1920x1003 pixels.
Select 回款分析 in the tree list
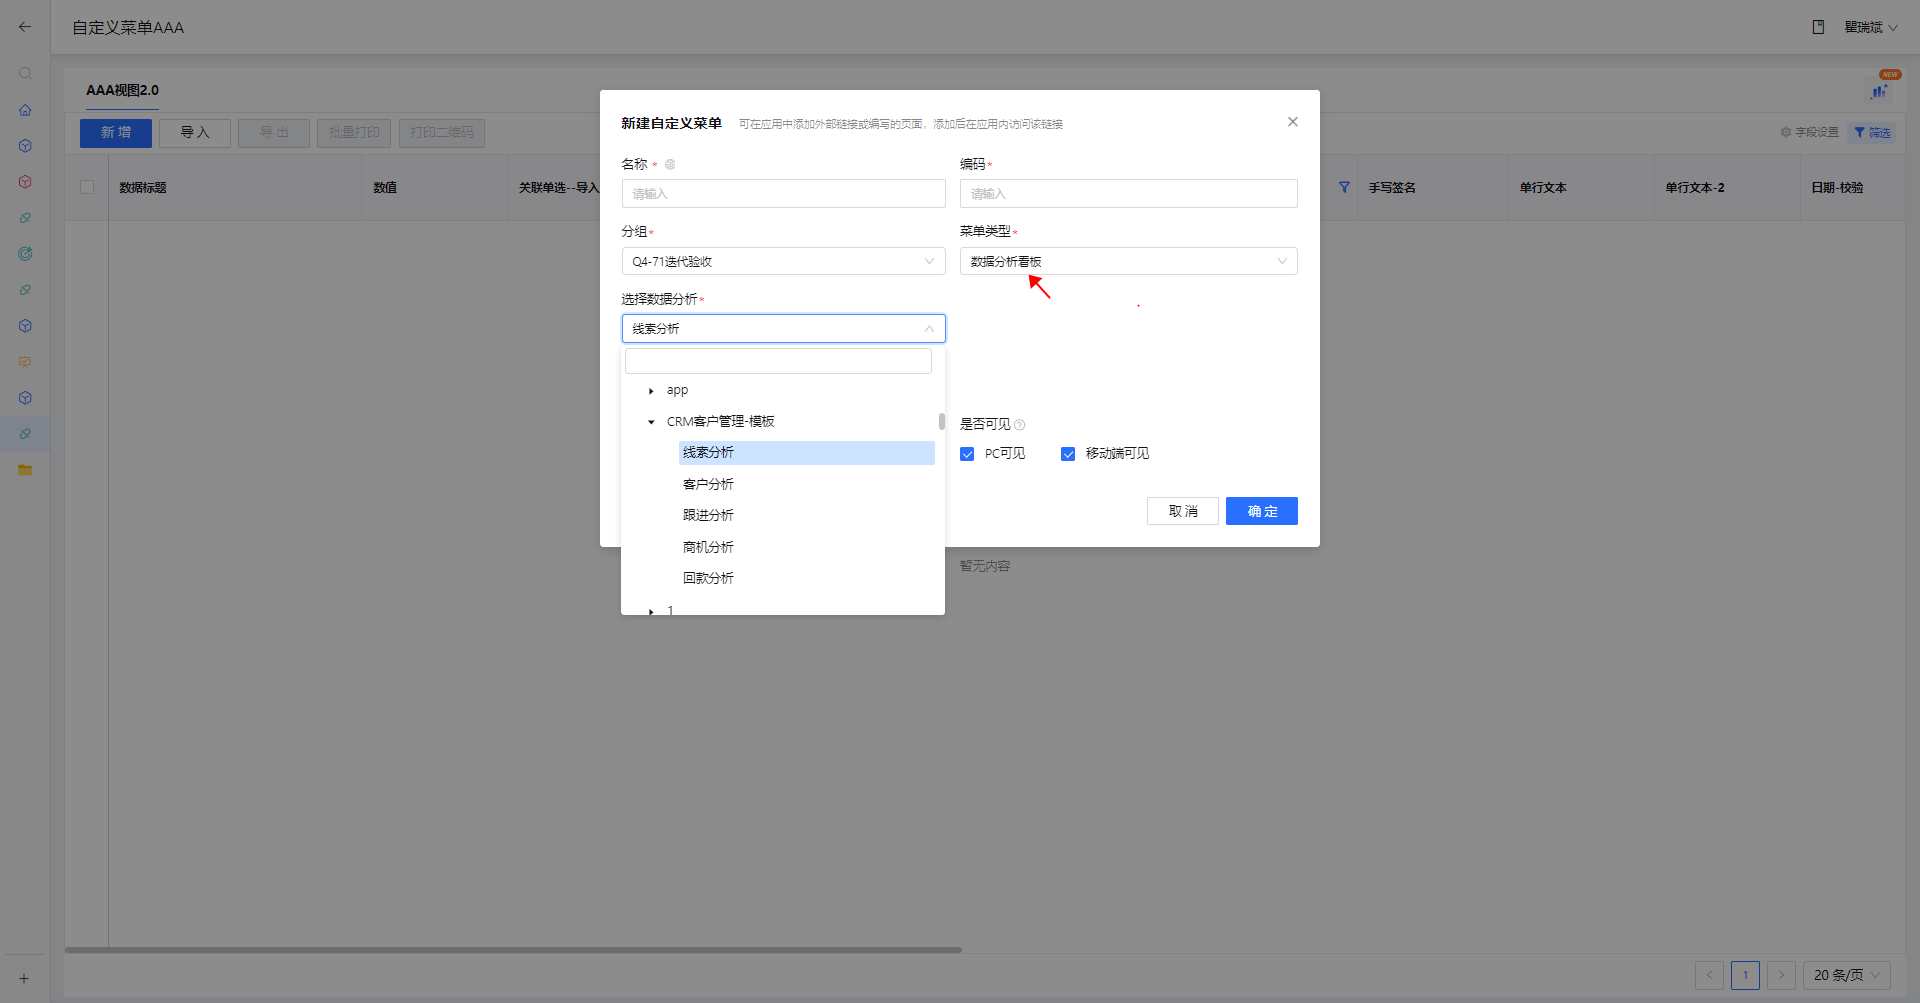708,578
